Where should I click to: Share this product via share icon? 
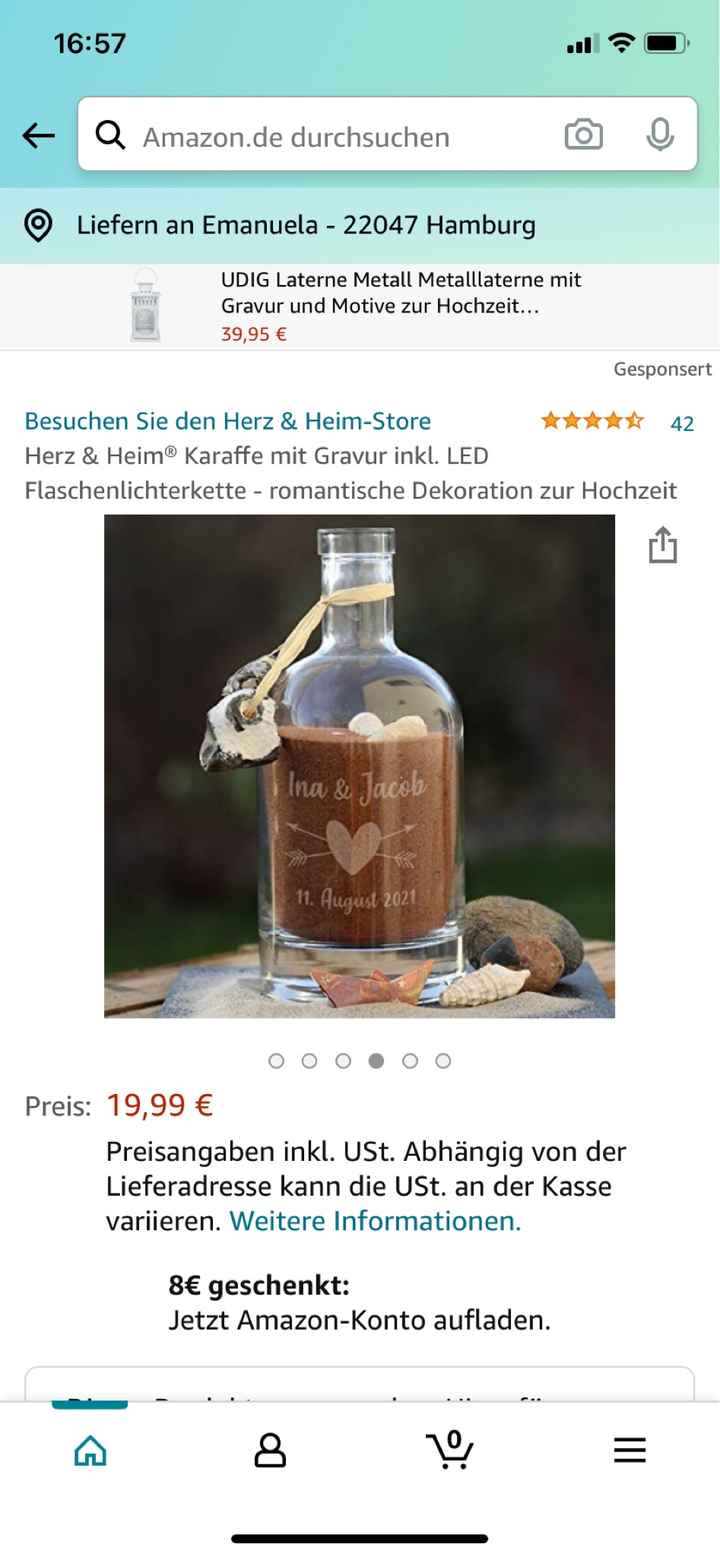663,545
